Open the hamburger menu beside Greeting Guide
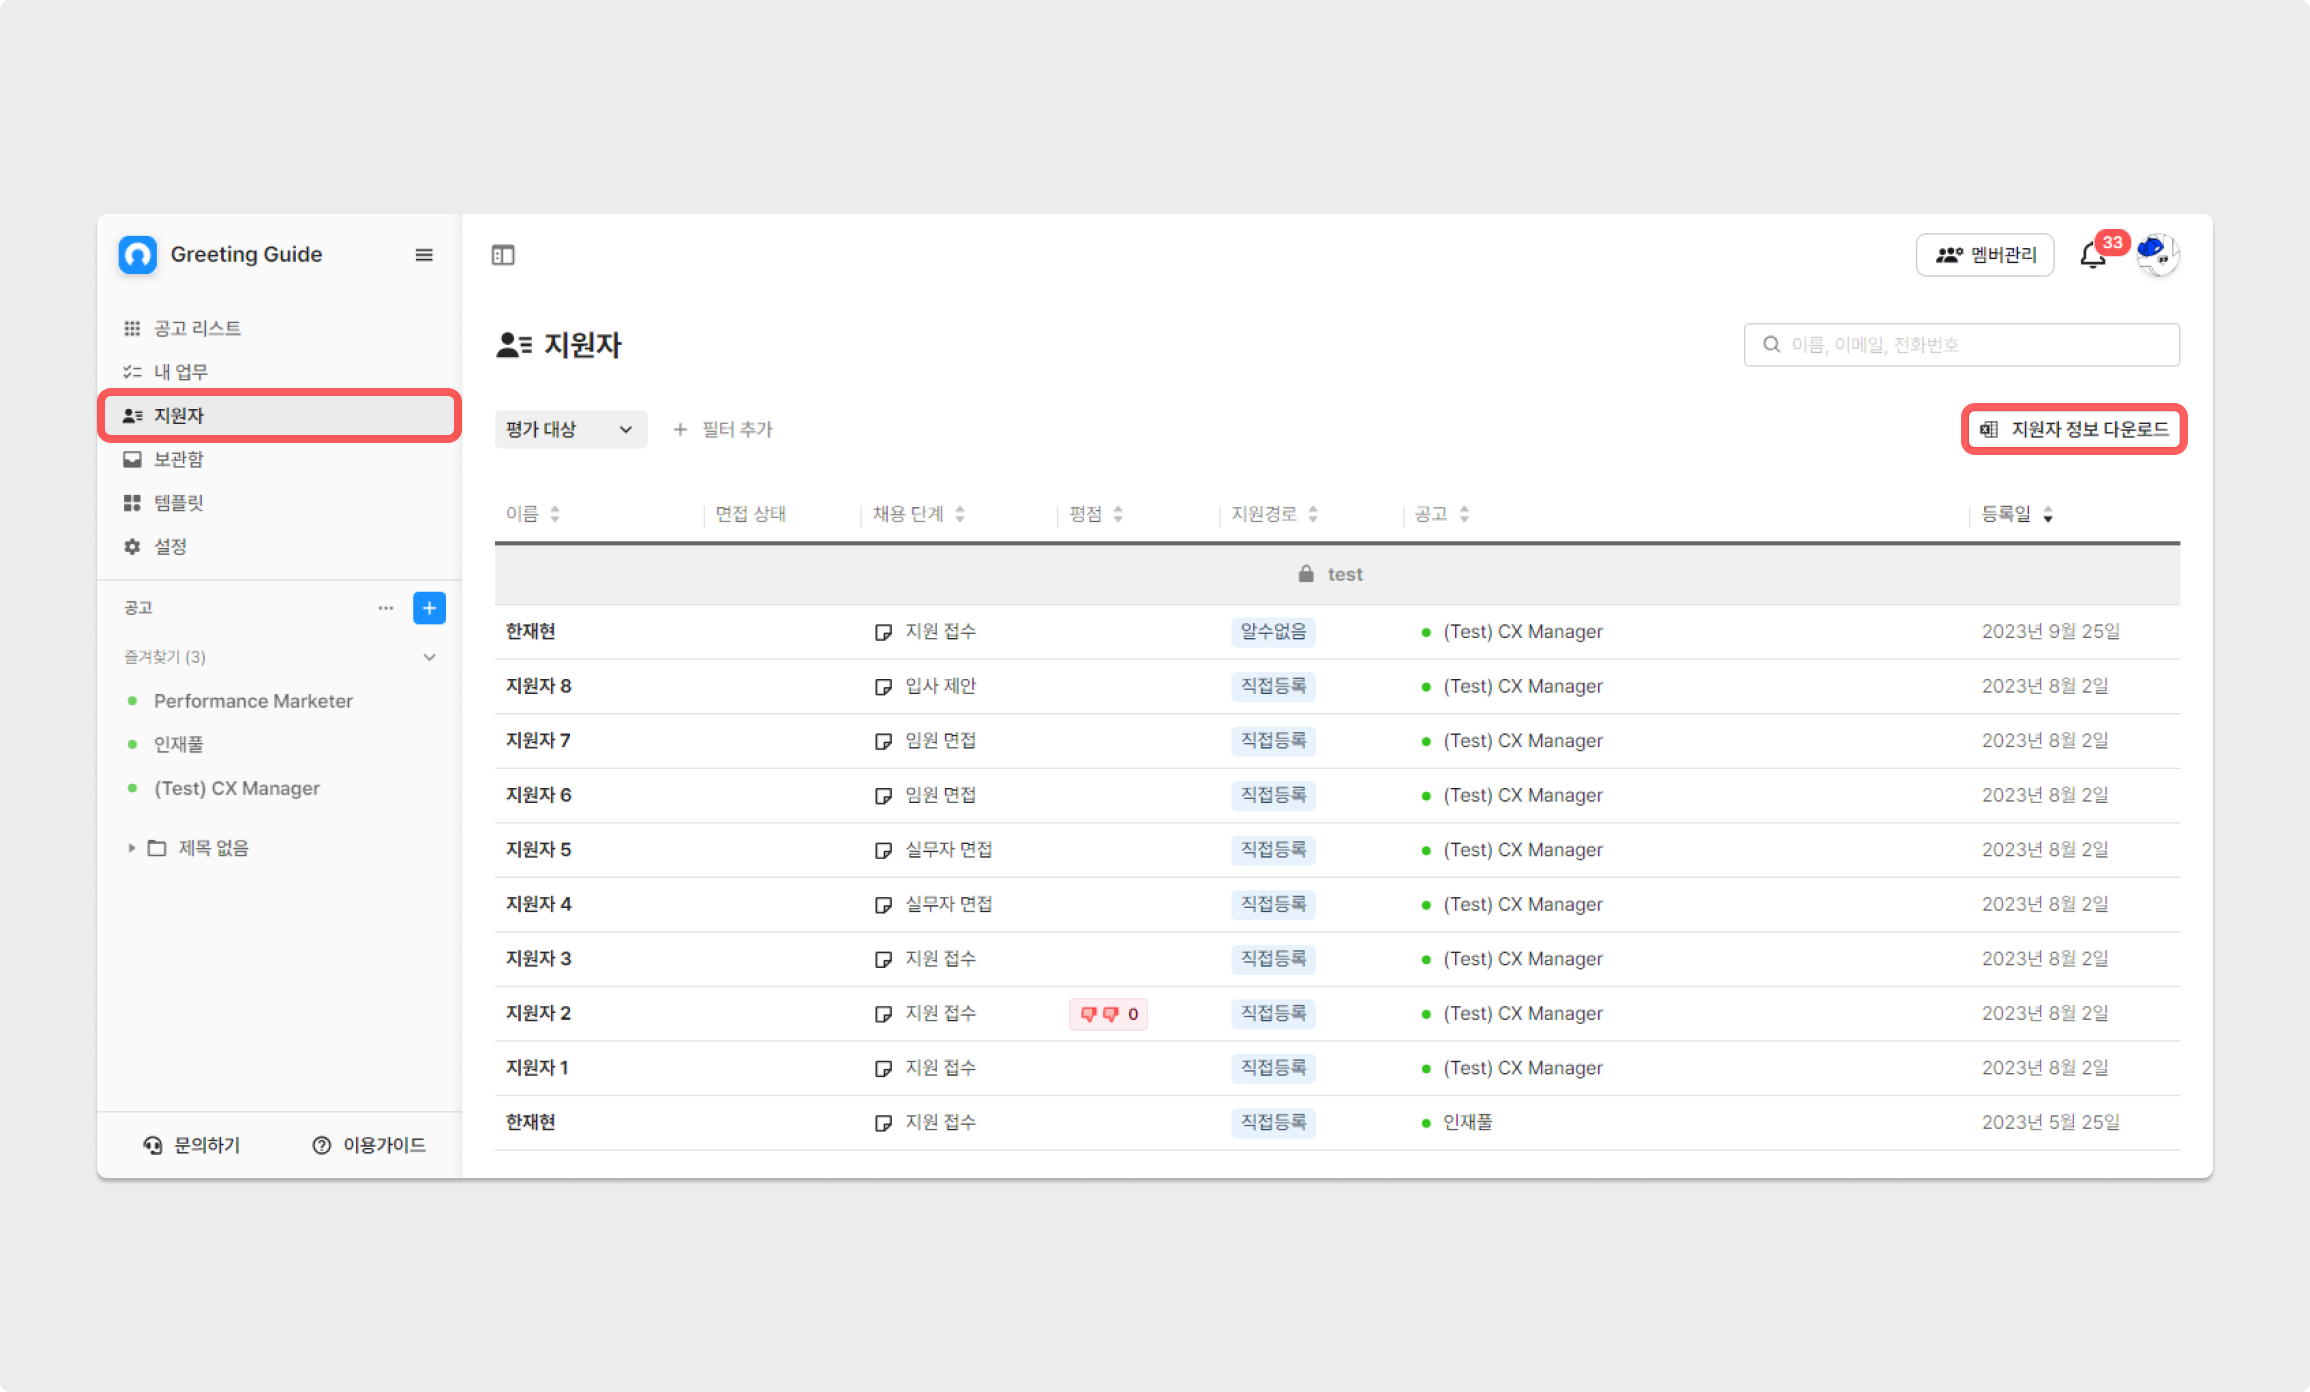Screen dimensions: 2310x1392 coord(424,255)
